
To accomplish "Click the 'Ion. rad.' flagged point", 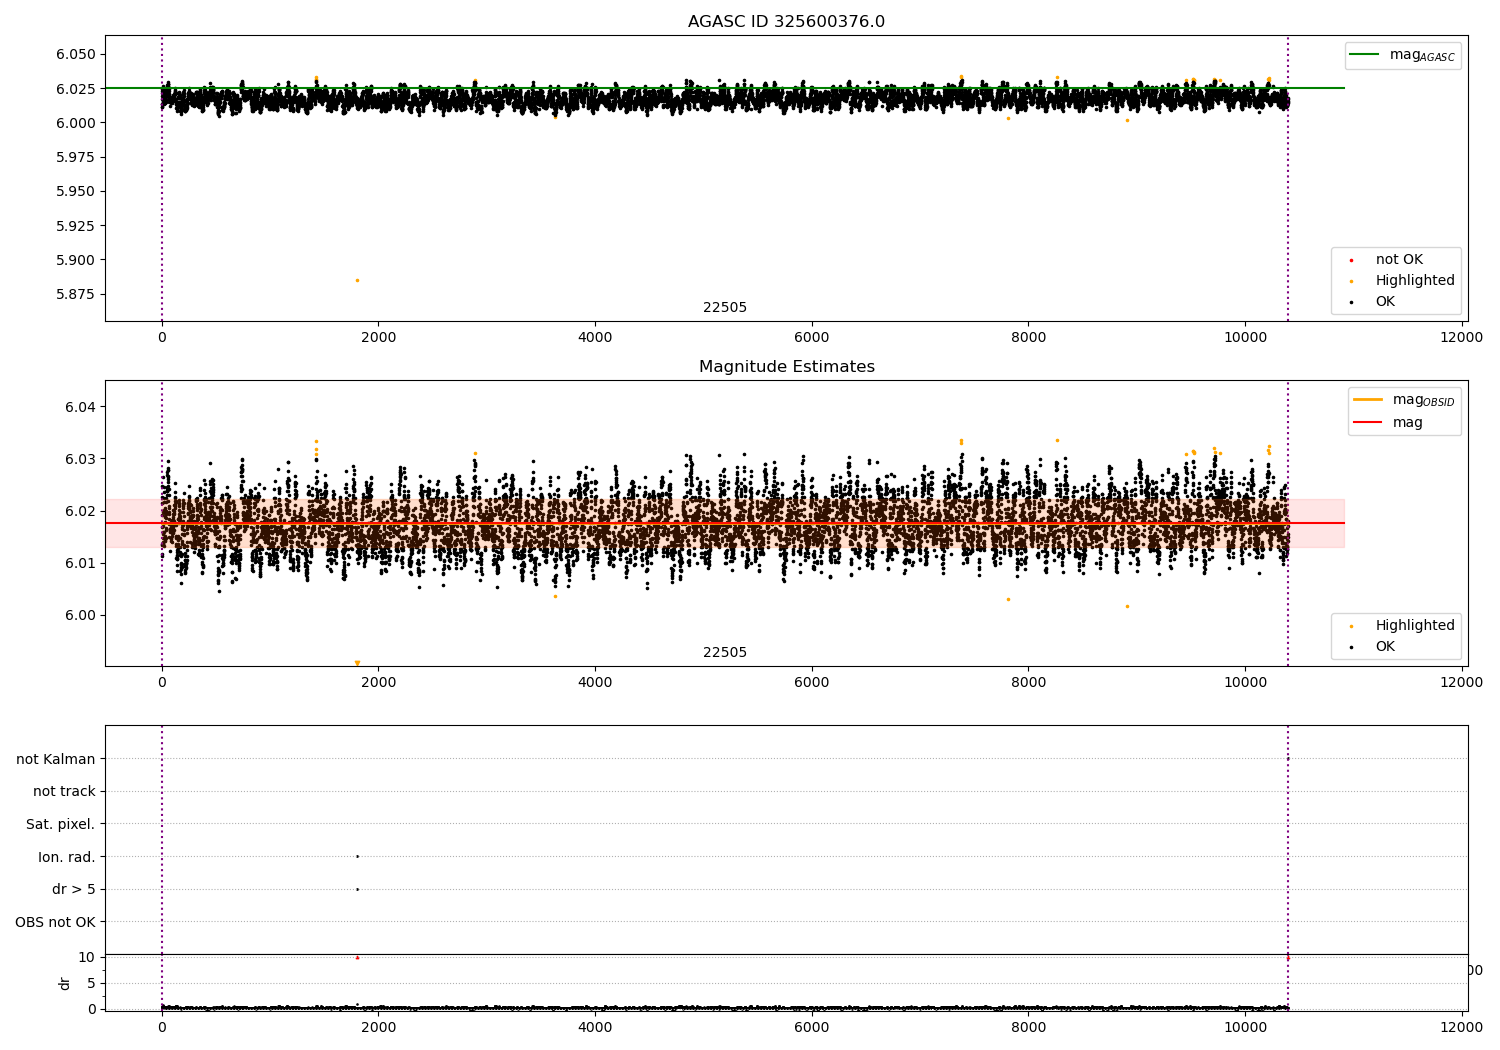I will 357,856.
